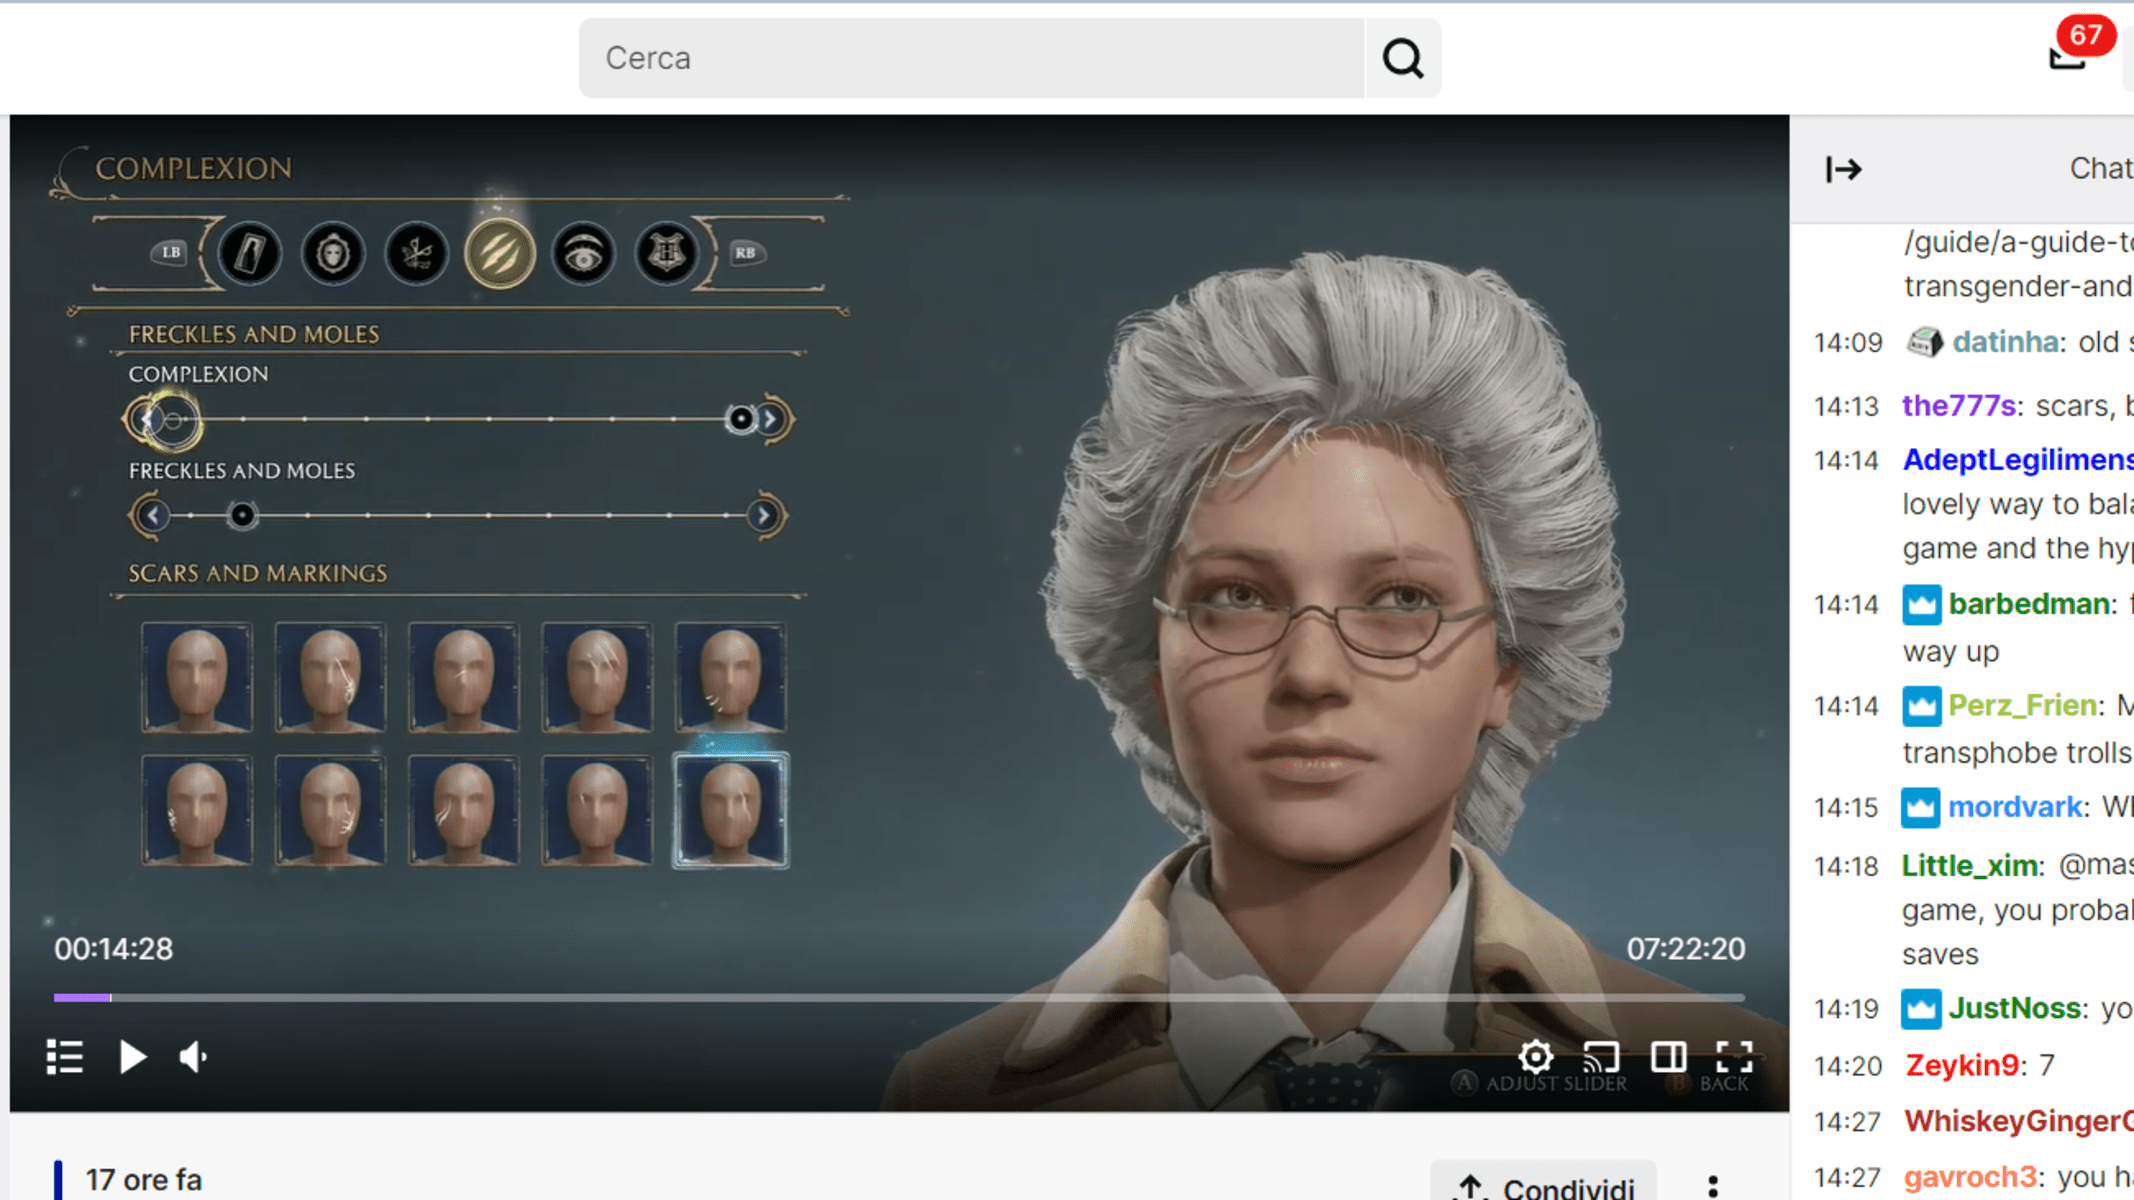The height and width of the screenshot is (1200, 2134).
Task: Select the hairstyle category icon
Action: pos(416,253)
